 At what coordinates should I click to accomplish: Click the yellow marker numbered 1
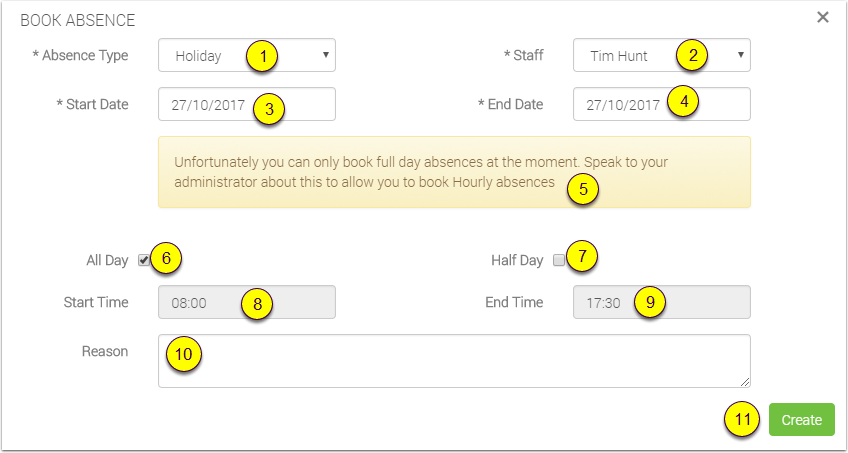coord(263,56)
